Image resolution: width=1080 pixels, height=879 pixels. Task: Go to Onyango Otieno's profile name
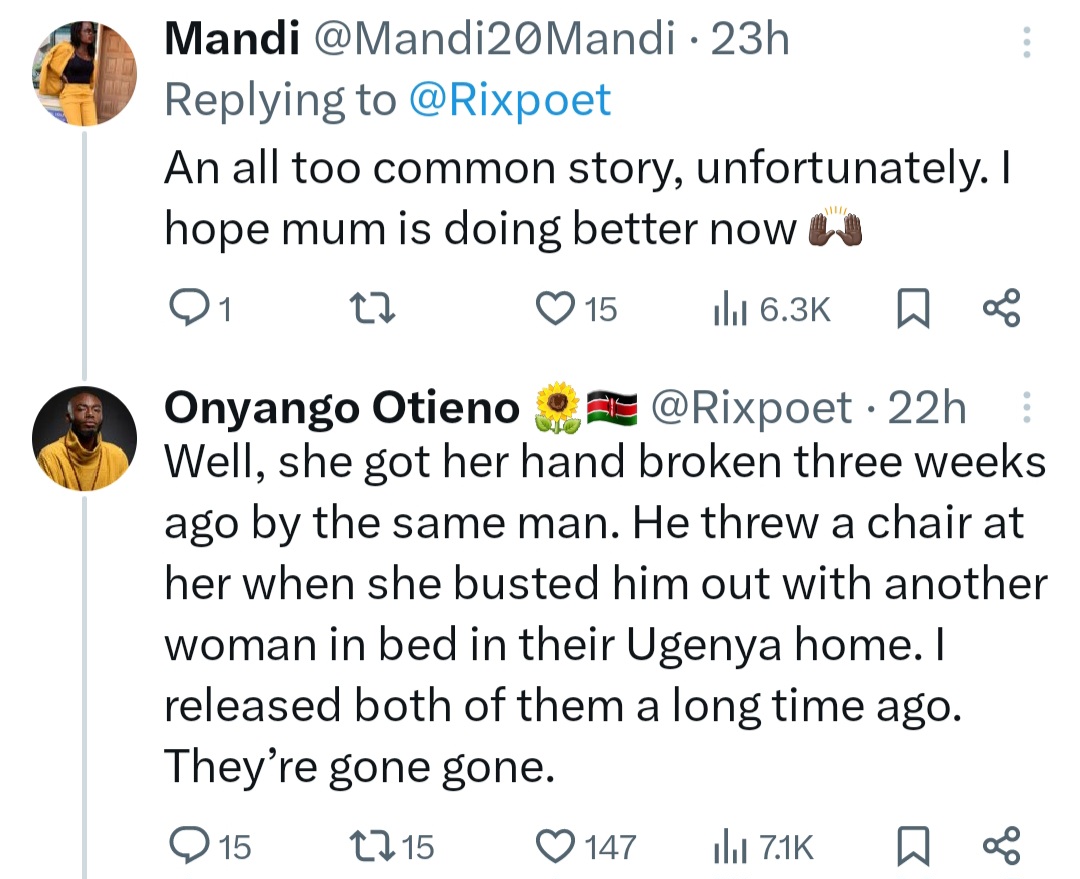(x=341, y=408)
